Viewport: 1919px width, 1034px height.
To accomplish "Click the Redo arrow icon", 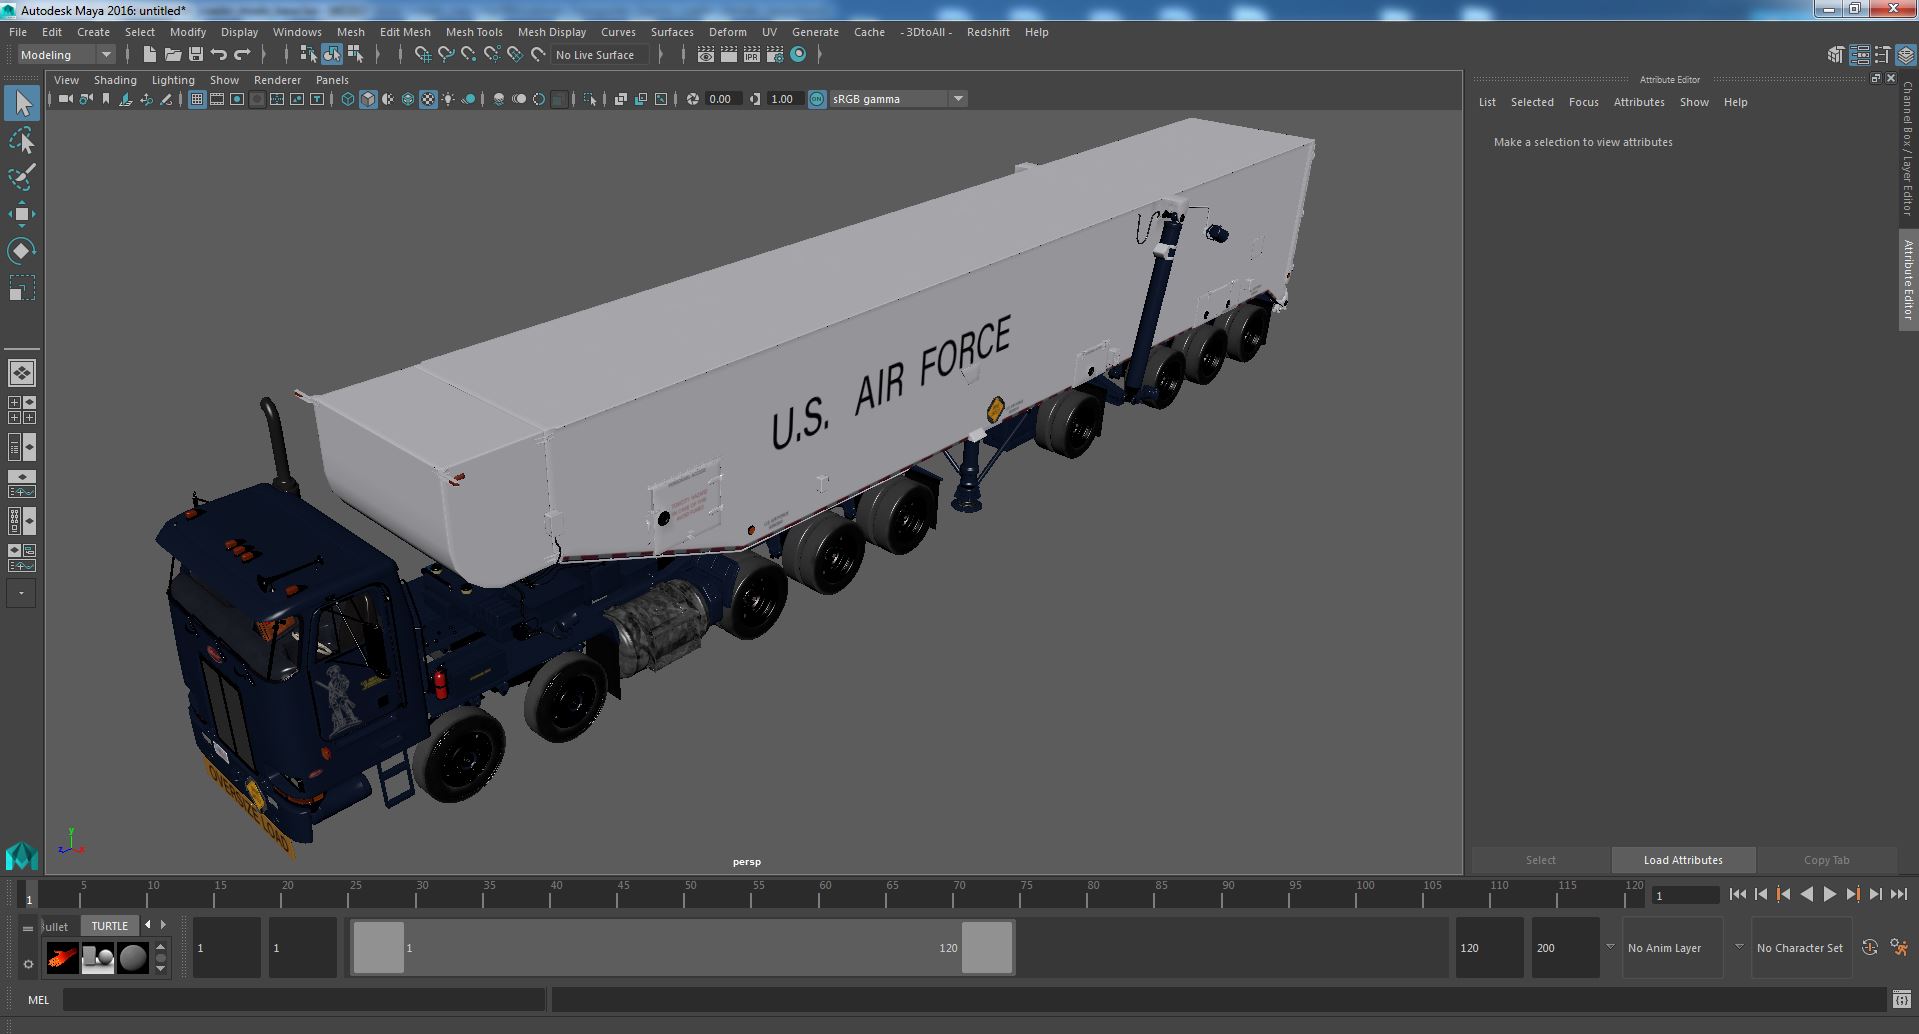I will (x=242, y=55).
